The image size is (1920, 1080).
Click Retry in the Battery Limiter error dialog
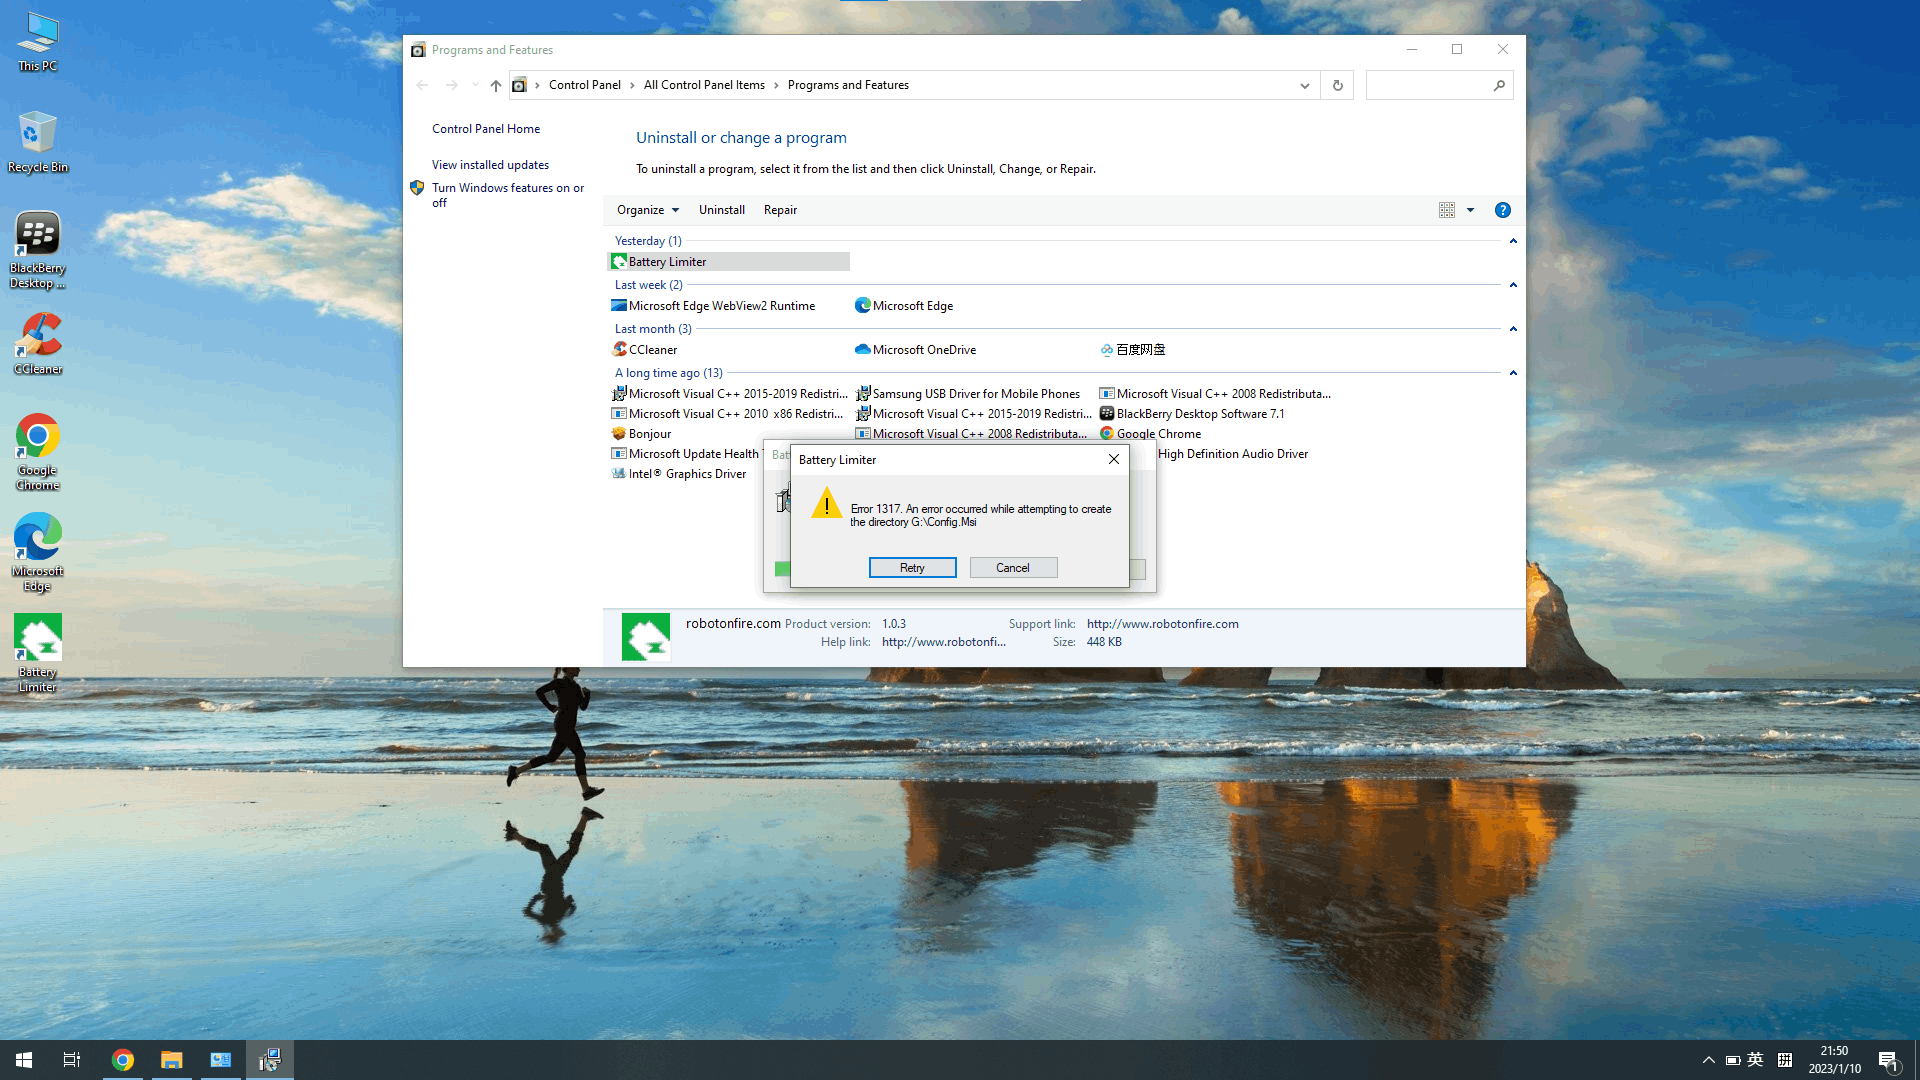click(912, 568)
